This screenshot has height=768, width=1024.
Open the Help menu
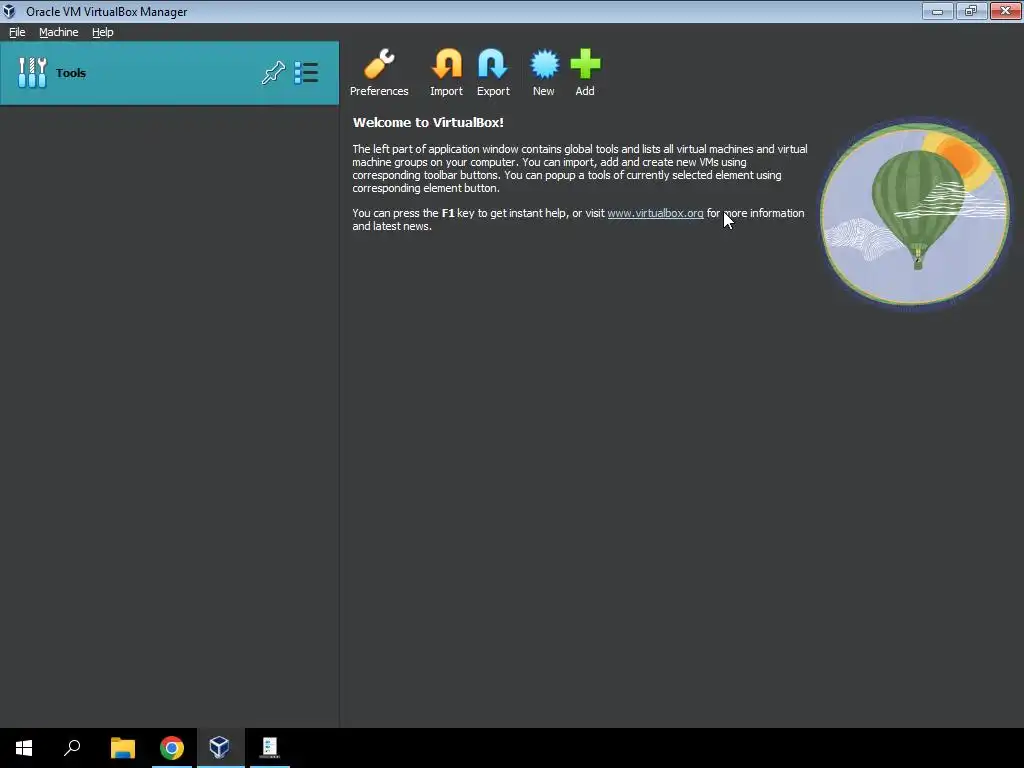tap(103, 32)
